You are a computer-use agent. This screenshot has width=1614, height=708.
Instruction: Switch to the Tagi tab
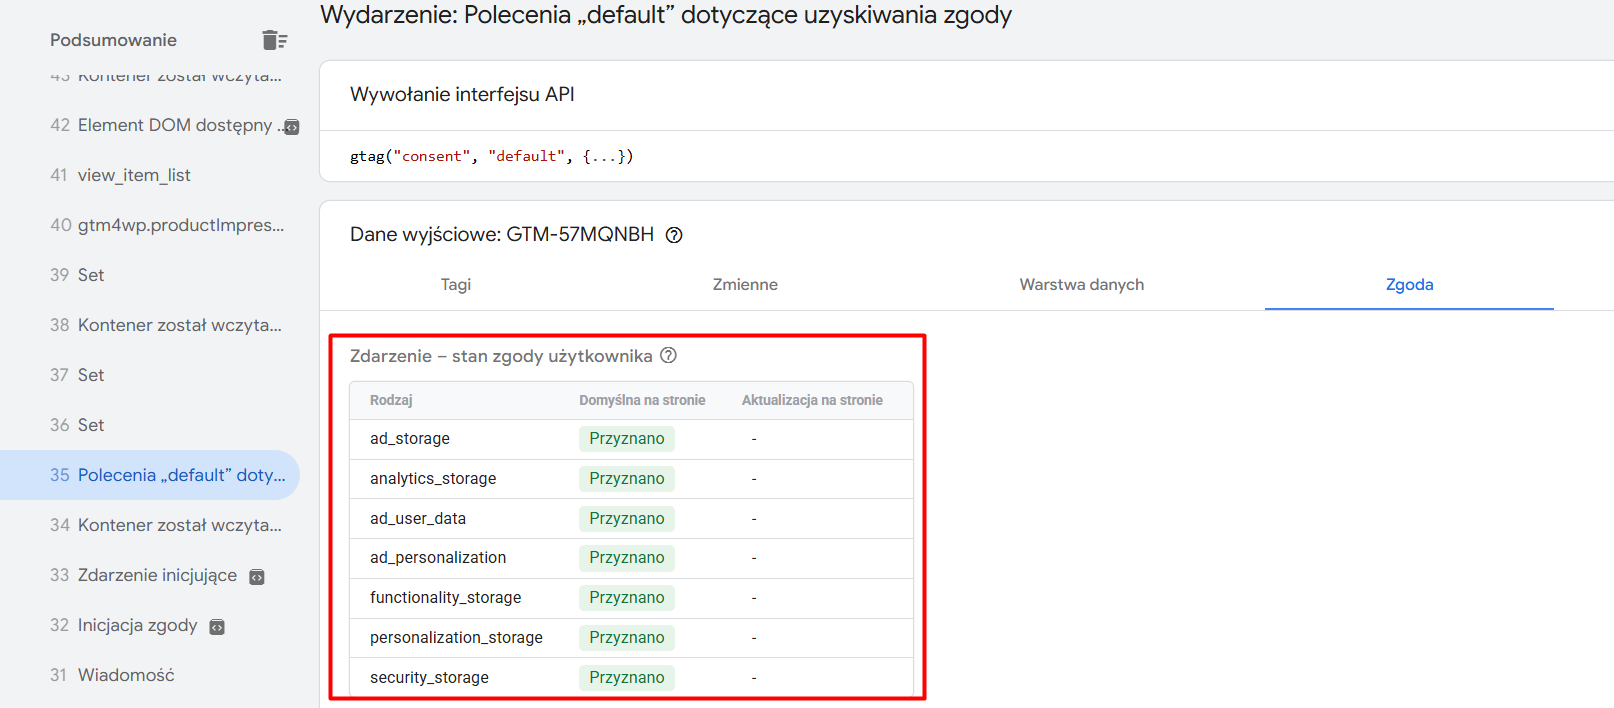(x=456, y=284)
